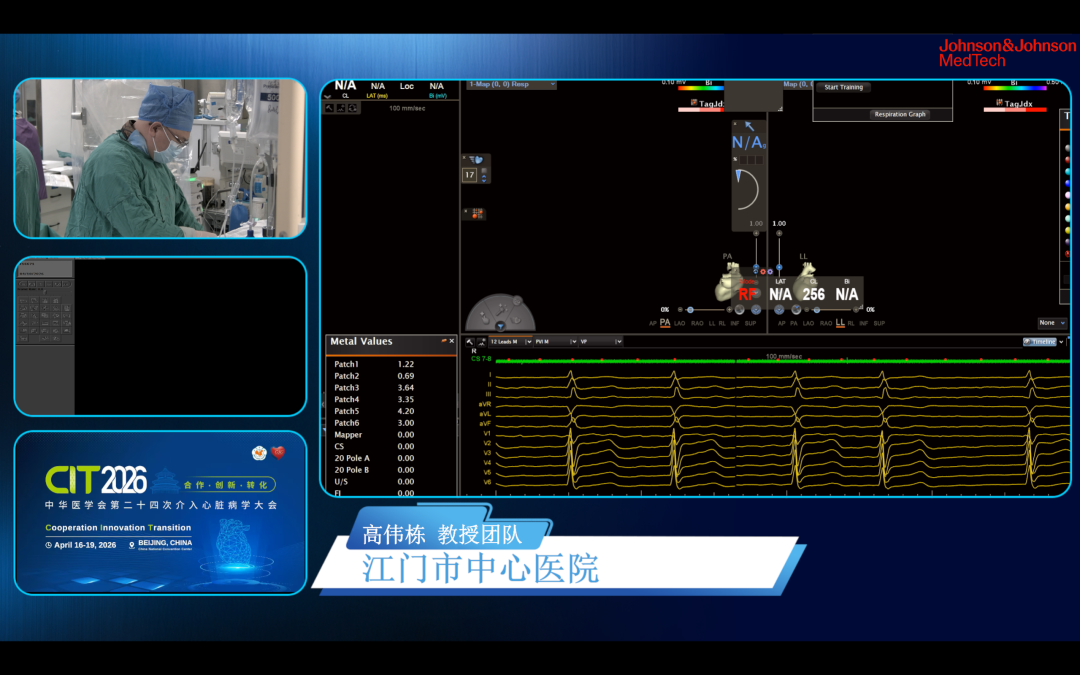The width and height of the screenshot is (1080, 675).
Task: Click the first tool icon under CL readout
Action: click(x=329, y=107)
